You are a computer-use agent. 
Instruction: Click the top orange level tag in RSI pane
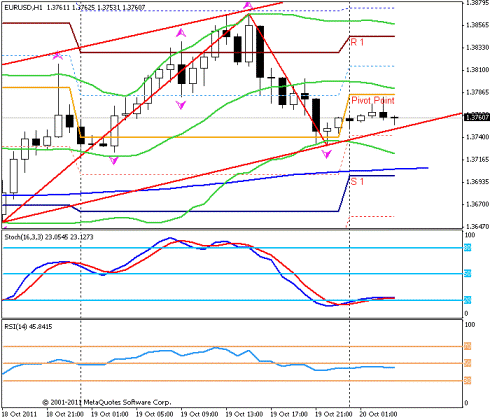pos(468,347)
